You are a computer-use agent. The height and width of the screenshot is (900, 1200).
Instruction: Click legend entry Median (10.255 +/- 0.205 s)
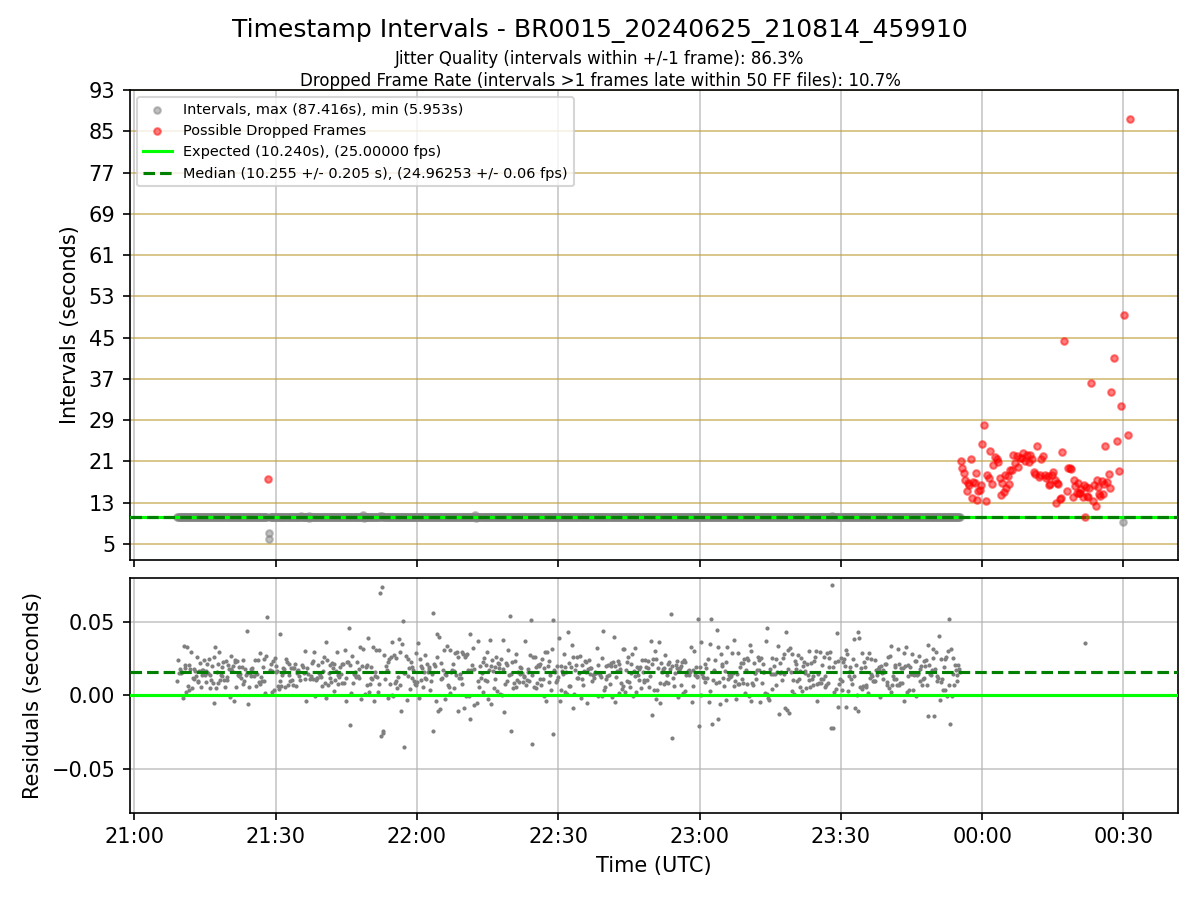375,173
